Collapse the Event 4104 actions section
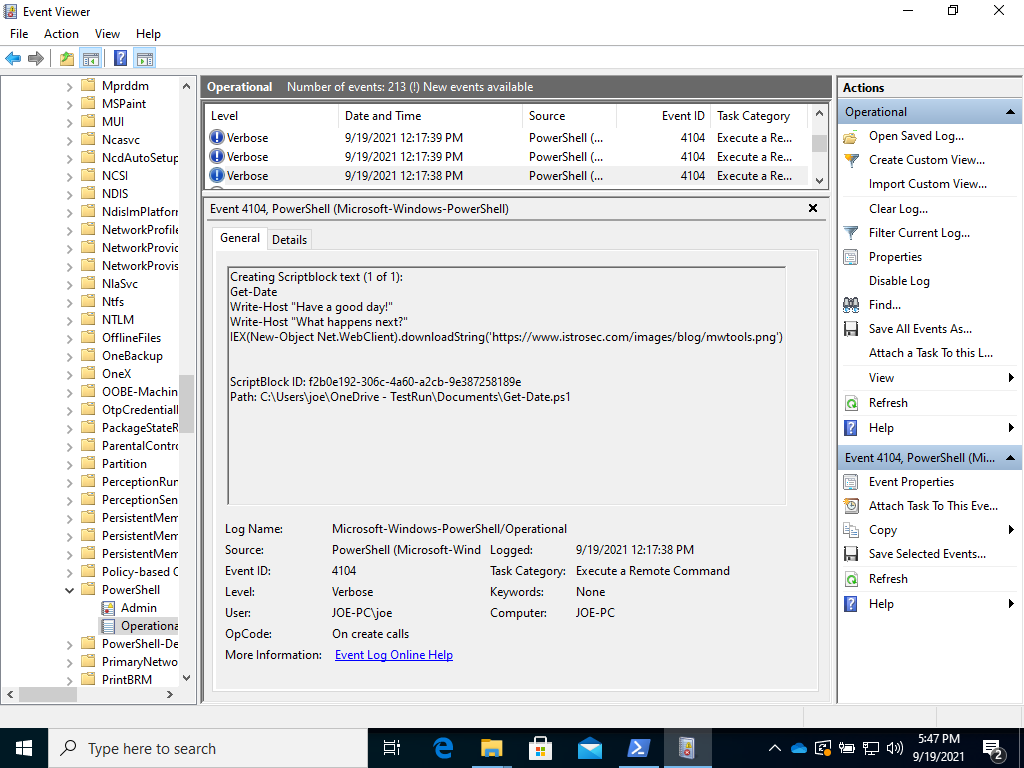Screen dimensions: 1024x768 click(x=1010, y=458)
